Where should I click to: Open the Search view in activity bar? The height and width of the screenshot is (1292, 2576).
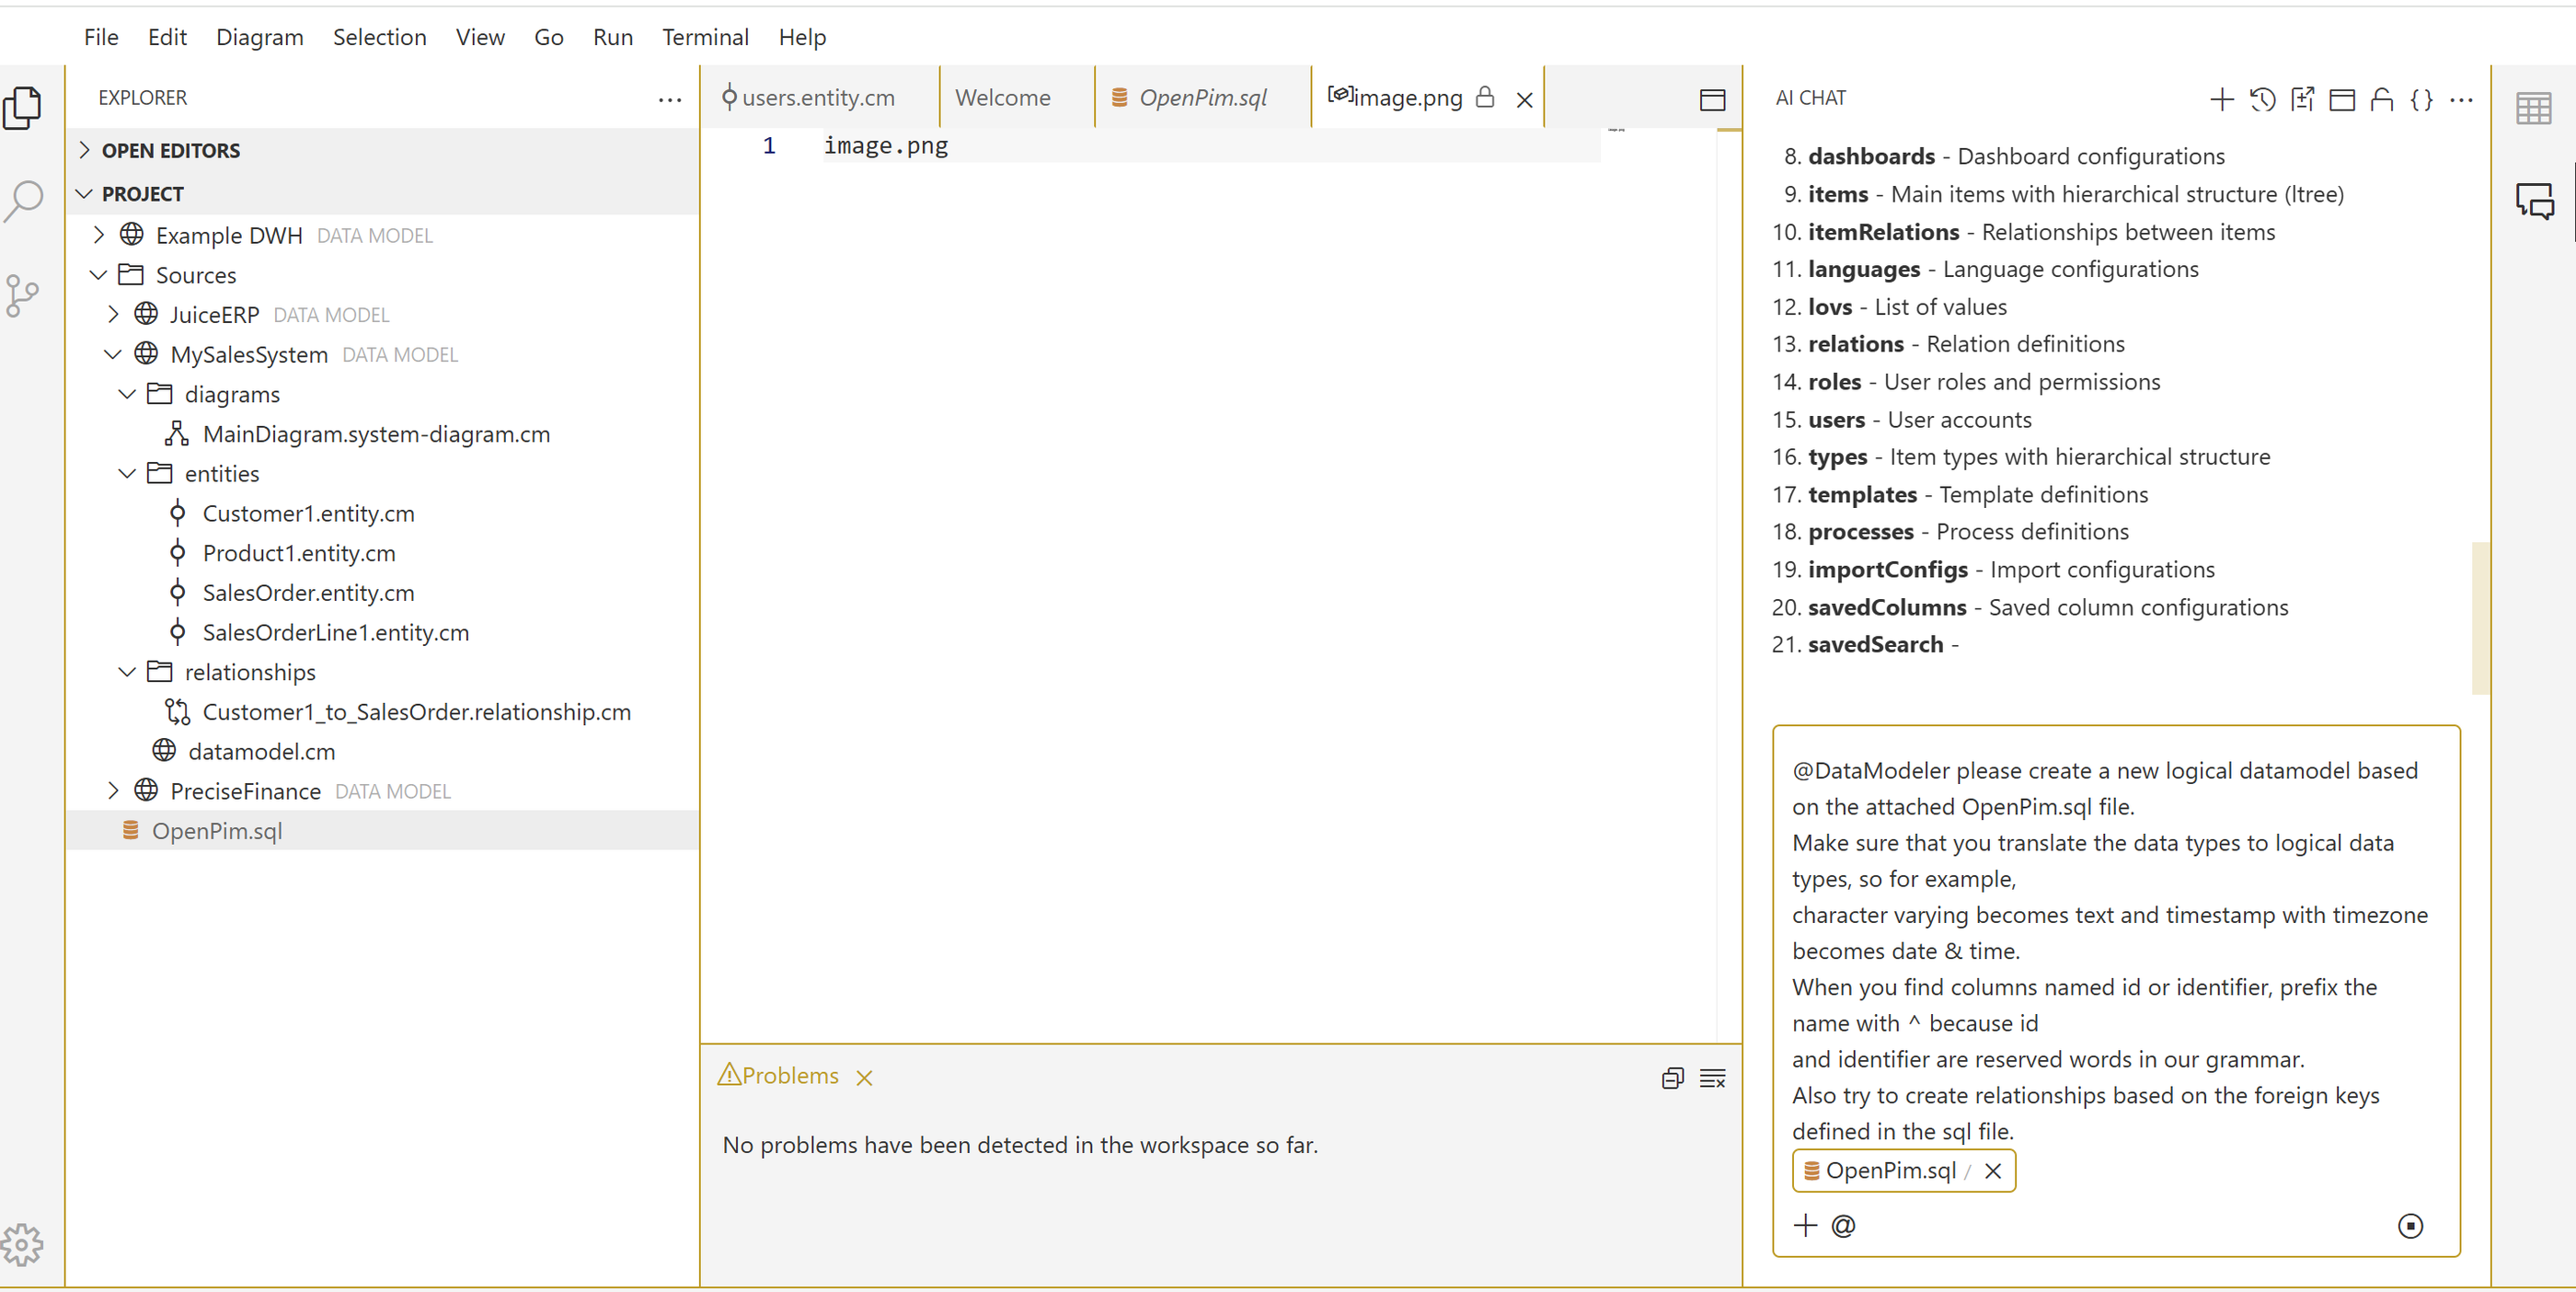pyautogui.click(x=24, y=200)
